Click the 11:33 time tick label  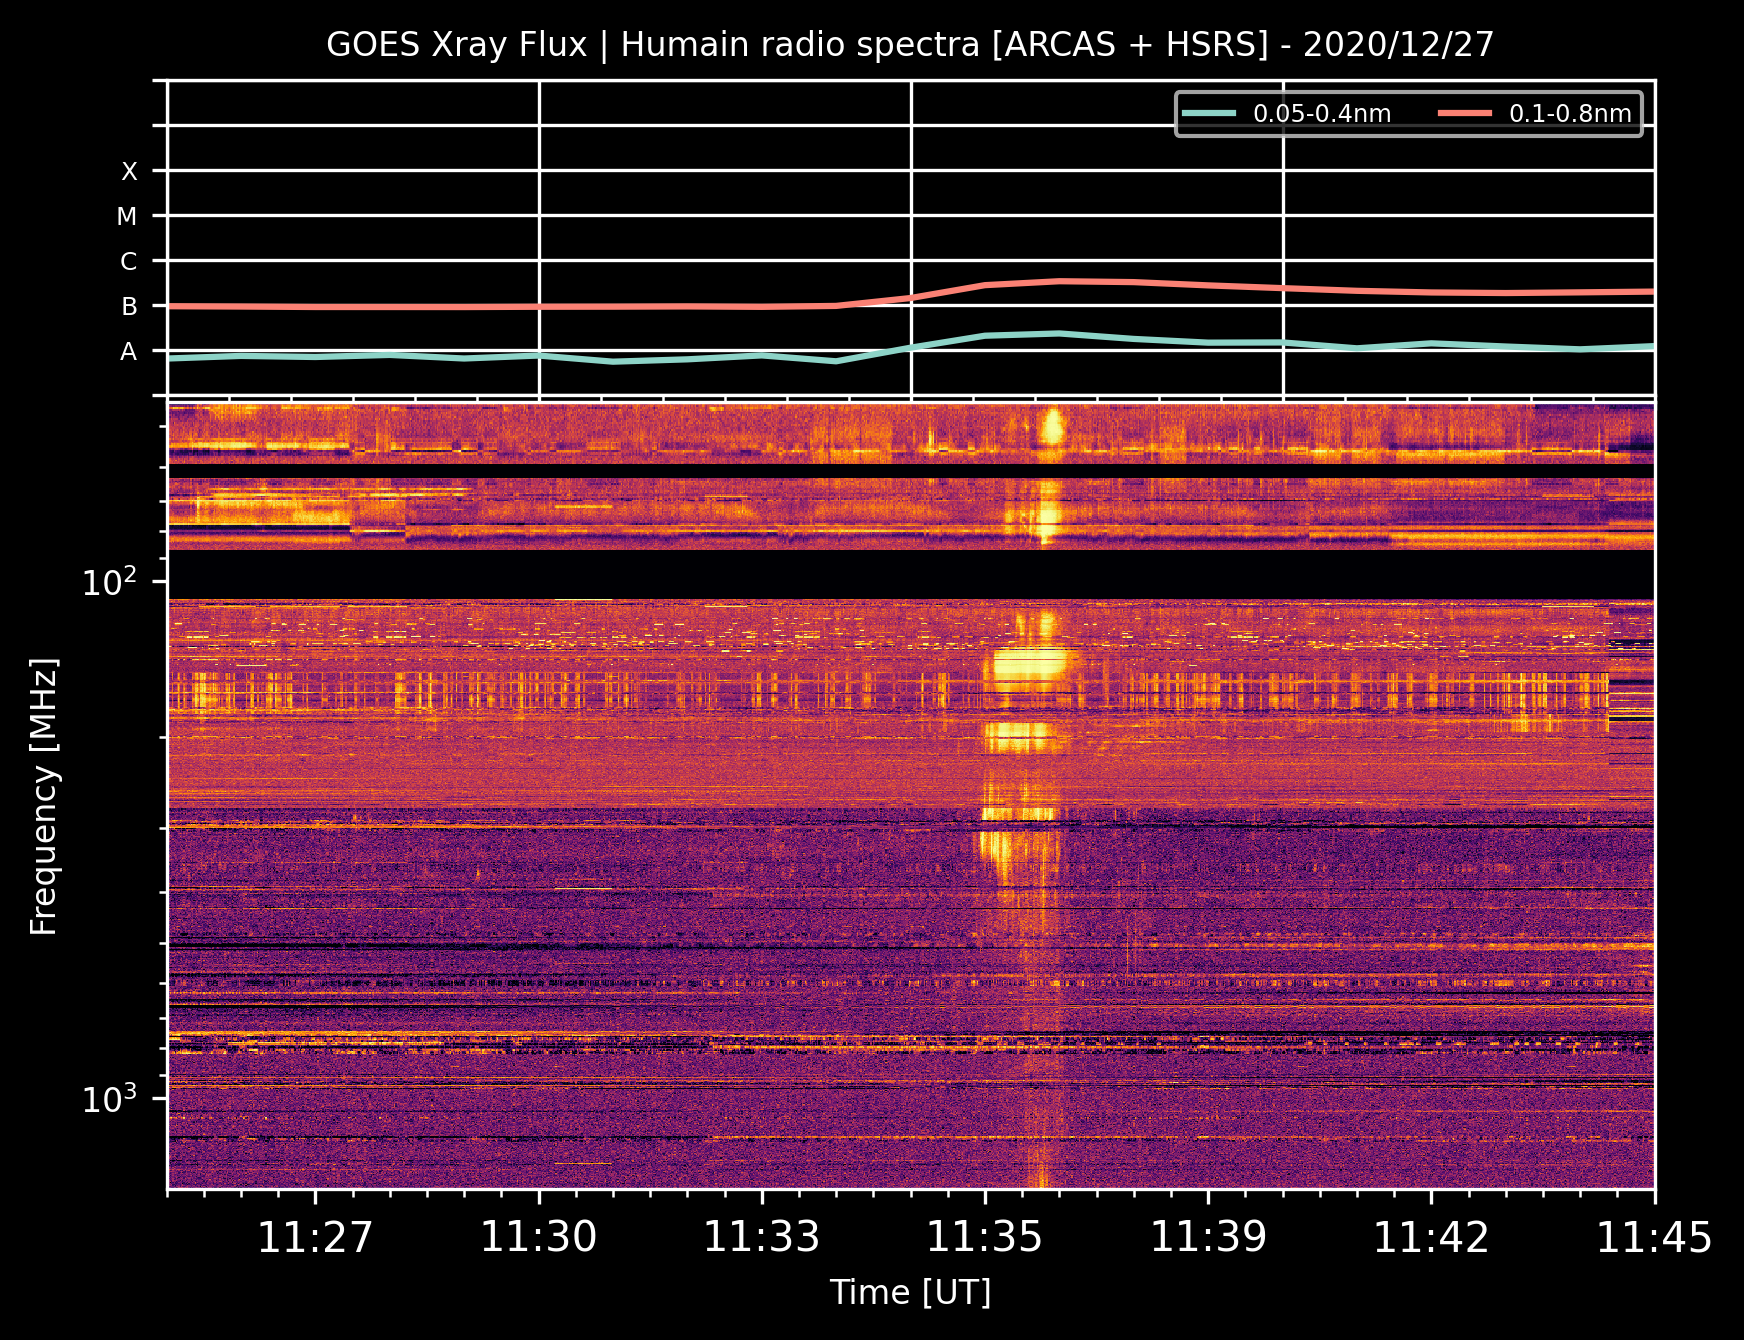pos(762,1238)
